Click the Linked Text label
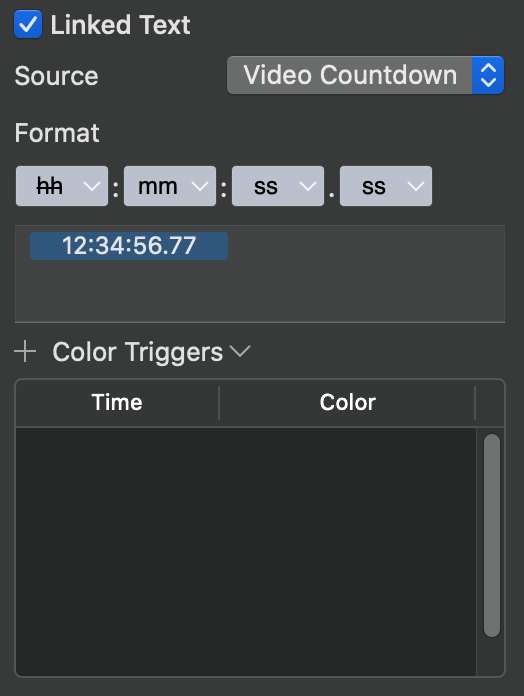Screen dimensions: 524x696 (x=120, y=24)
